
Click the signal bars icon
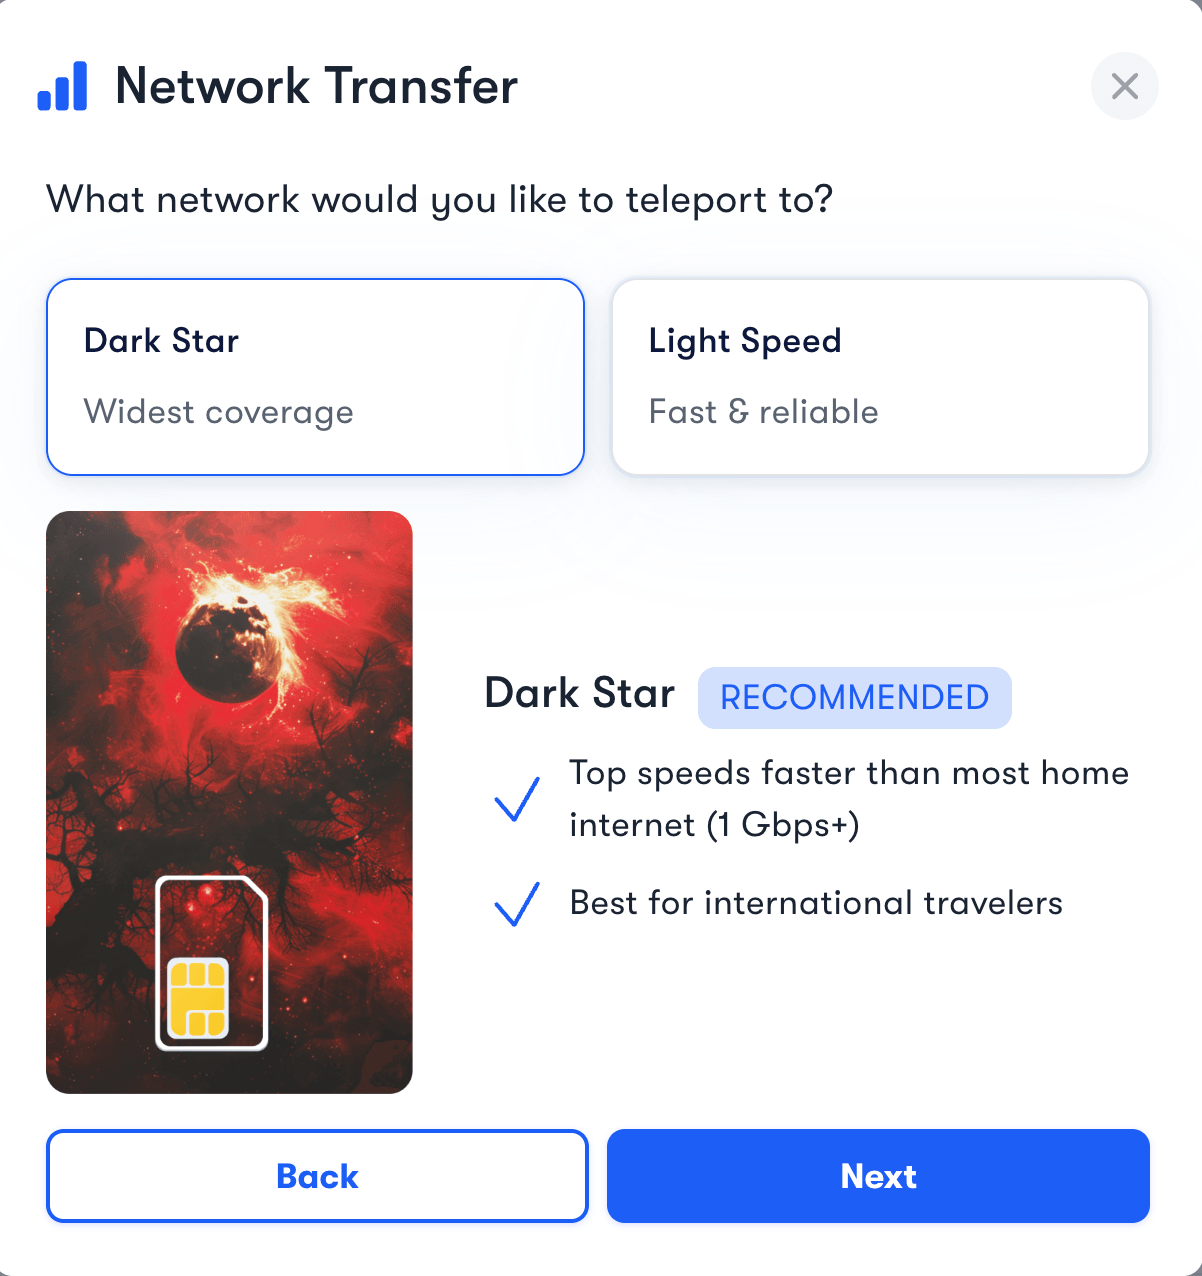(x=62, y=86)
